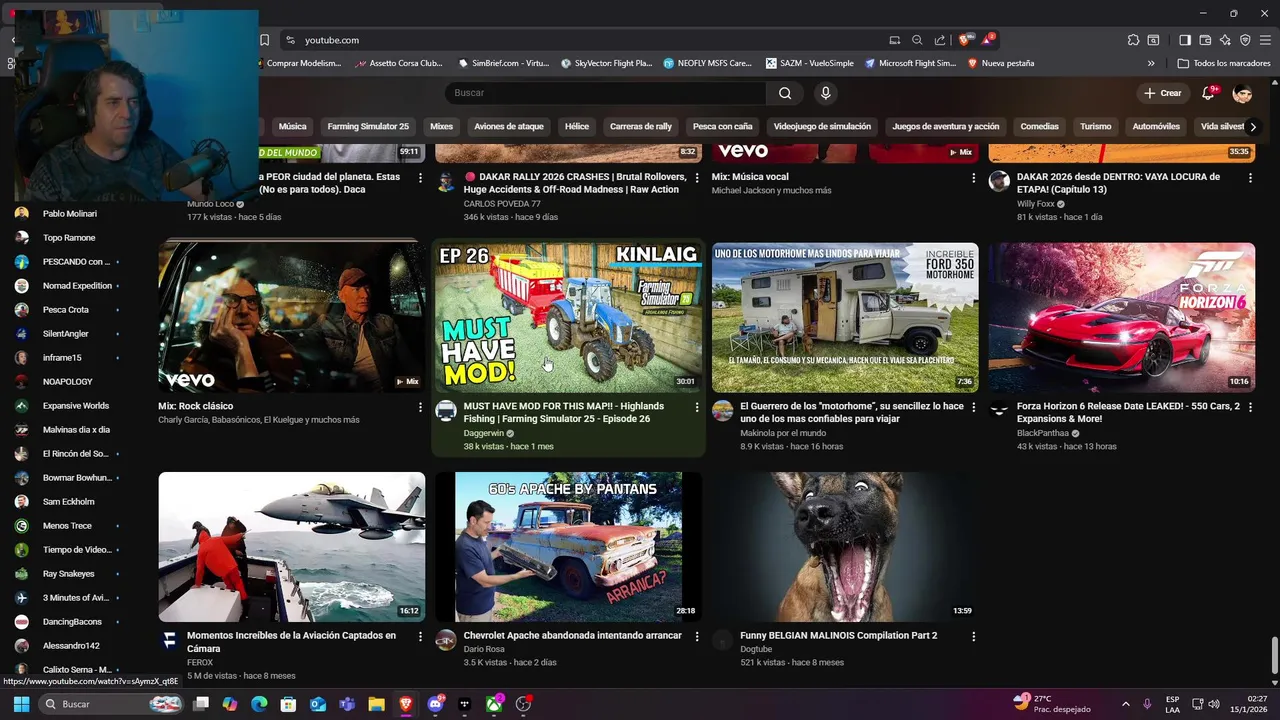The width and height of the screenshot is (1280, 720).
Task: Click taskbar microphone tray icon
Action: click(1147, 704)
